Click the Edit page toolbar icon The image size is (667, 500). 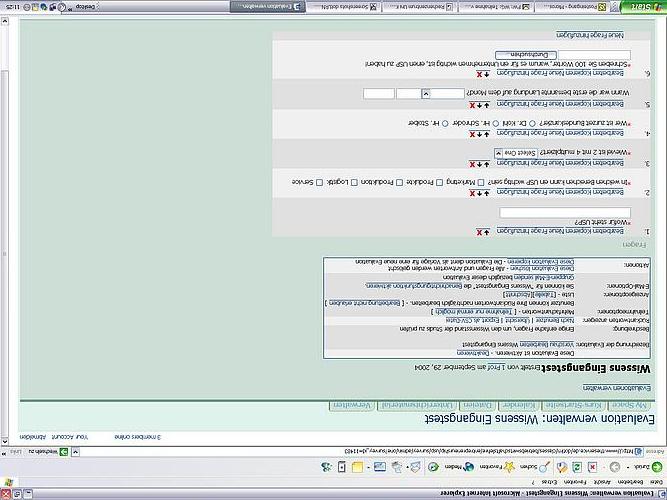point(379,467)
